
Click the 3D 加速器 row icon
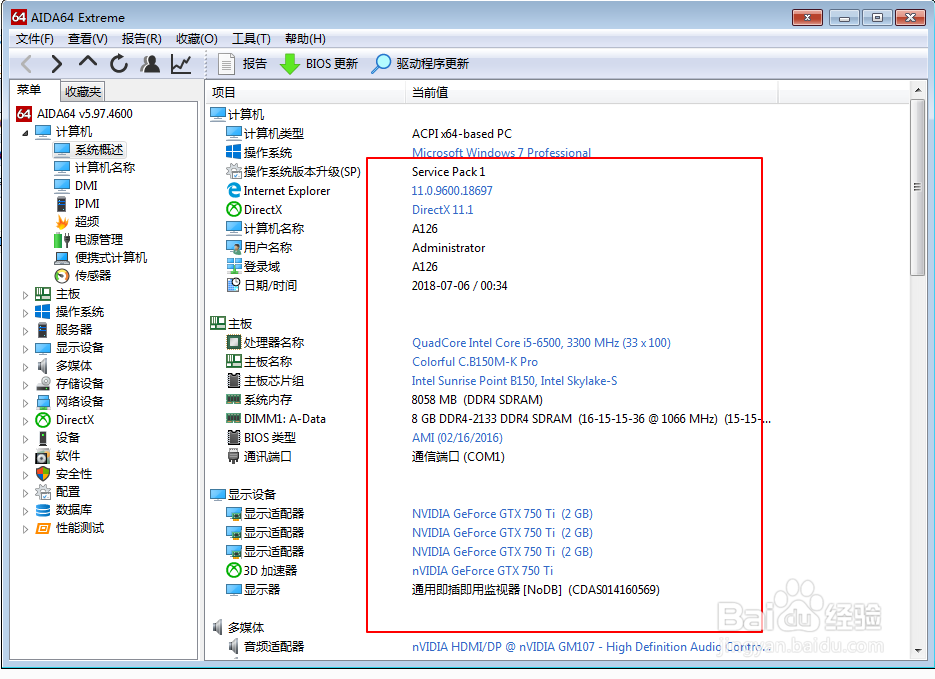pyautogui.click(x=234, y=571)
